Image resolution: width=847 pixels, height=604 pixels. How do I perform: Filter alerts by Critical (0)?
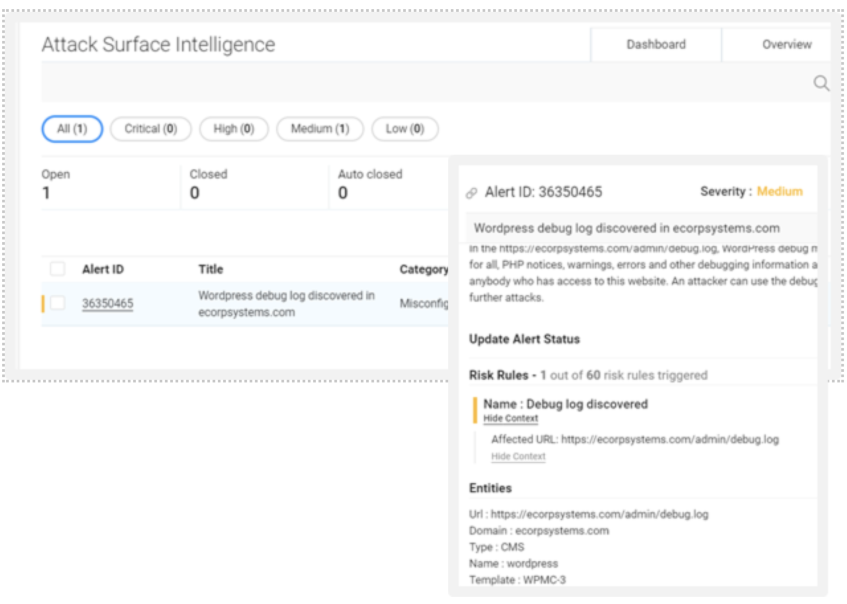pos(150,129)
